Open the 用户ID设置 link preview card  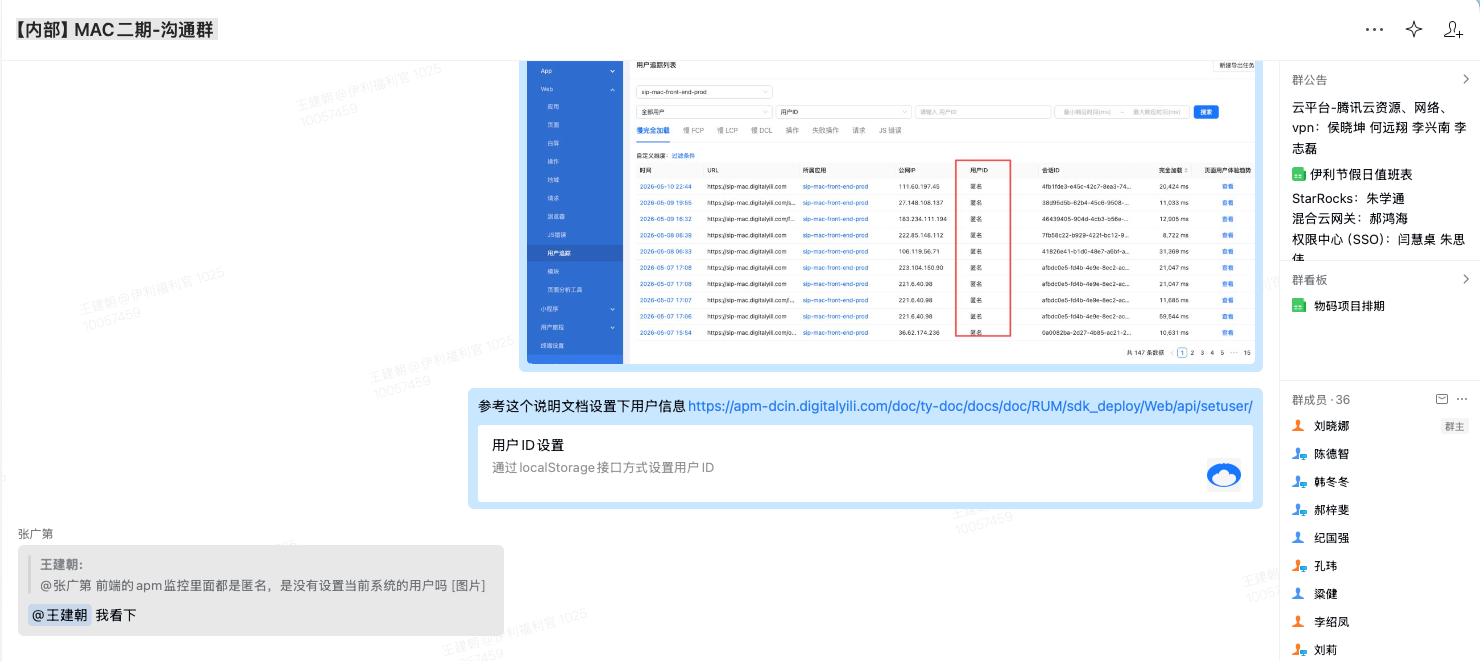click(865, 463)
